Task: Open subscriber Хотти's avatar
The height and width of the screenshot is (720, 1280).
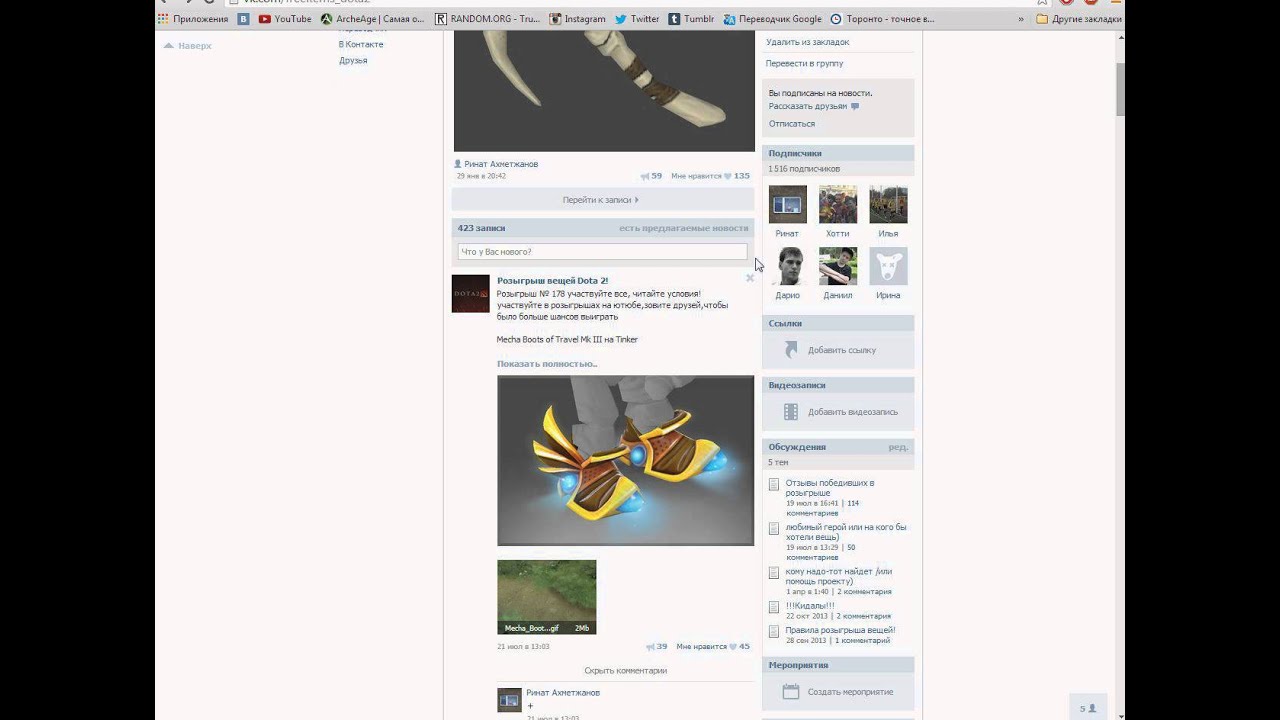Action: (x=837, y=204)
